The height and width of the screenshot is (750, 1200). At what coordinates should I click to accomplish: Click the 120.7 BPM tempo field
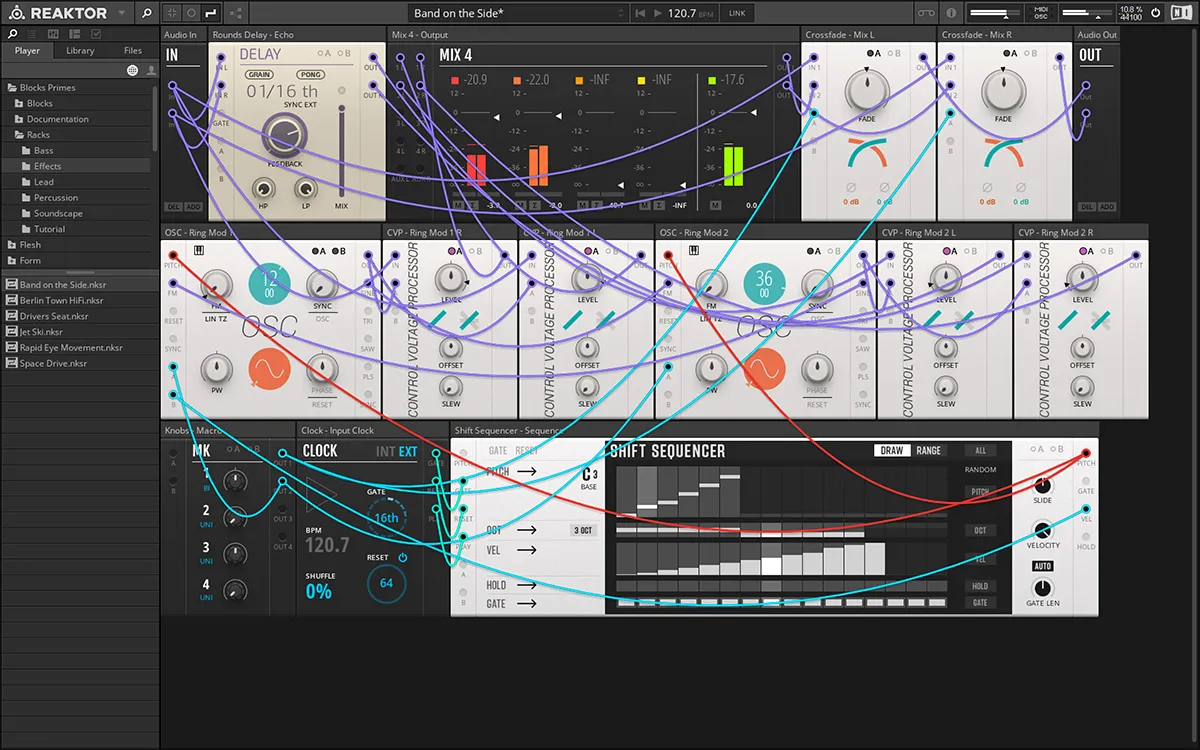pos(688,14)
